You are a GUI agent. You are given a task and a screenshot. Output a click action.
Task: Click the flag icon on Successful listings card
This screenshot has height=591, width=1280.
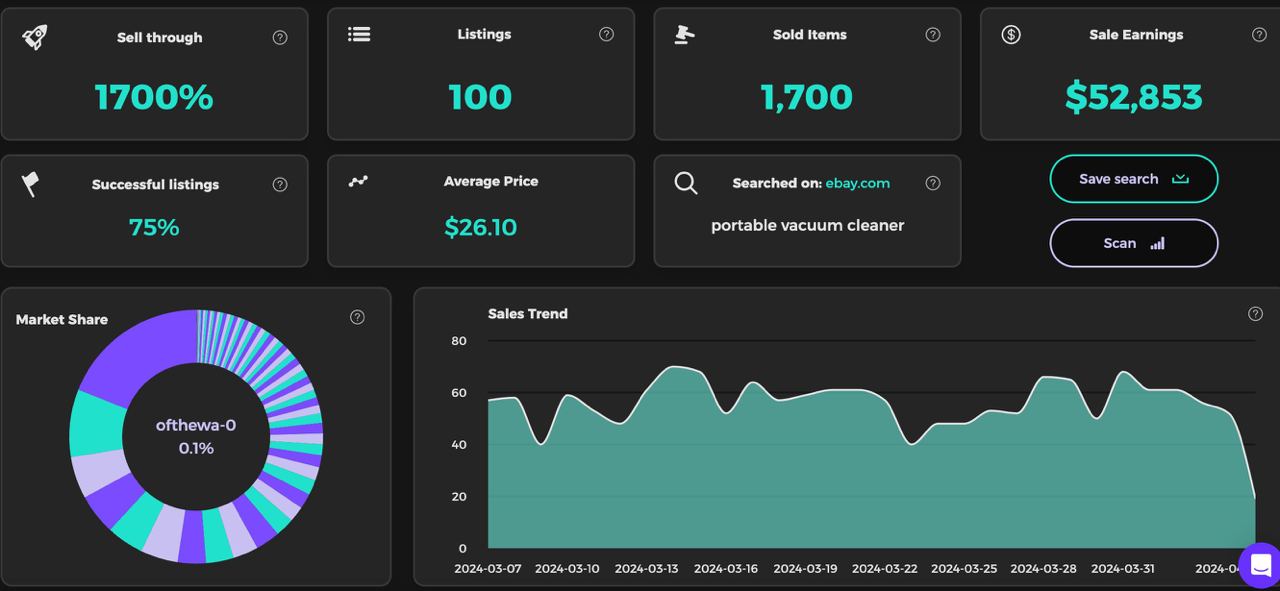(x=31, y=184)
